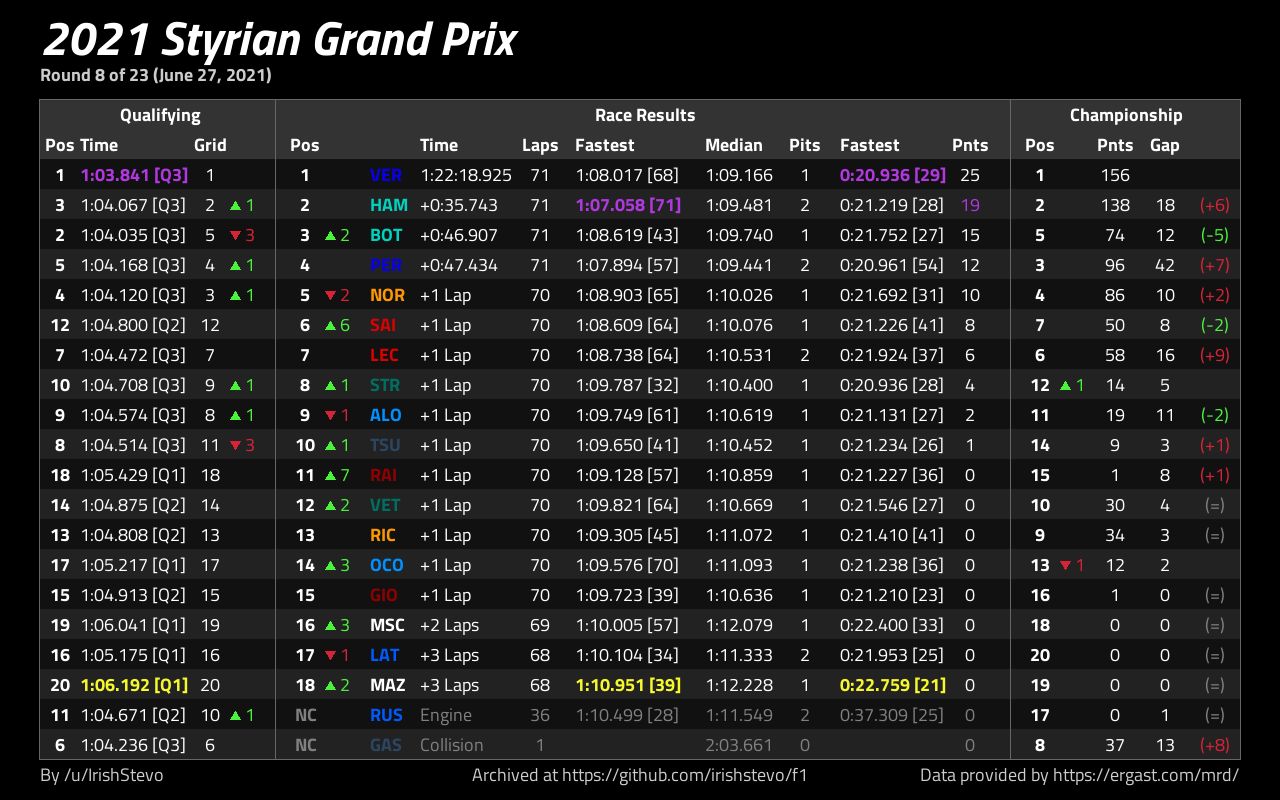Collapse the Championship section header
1280x800 pixels.
[1126, 115]
